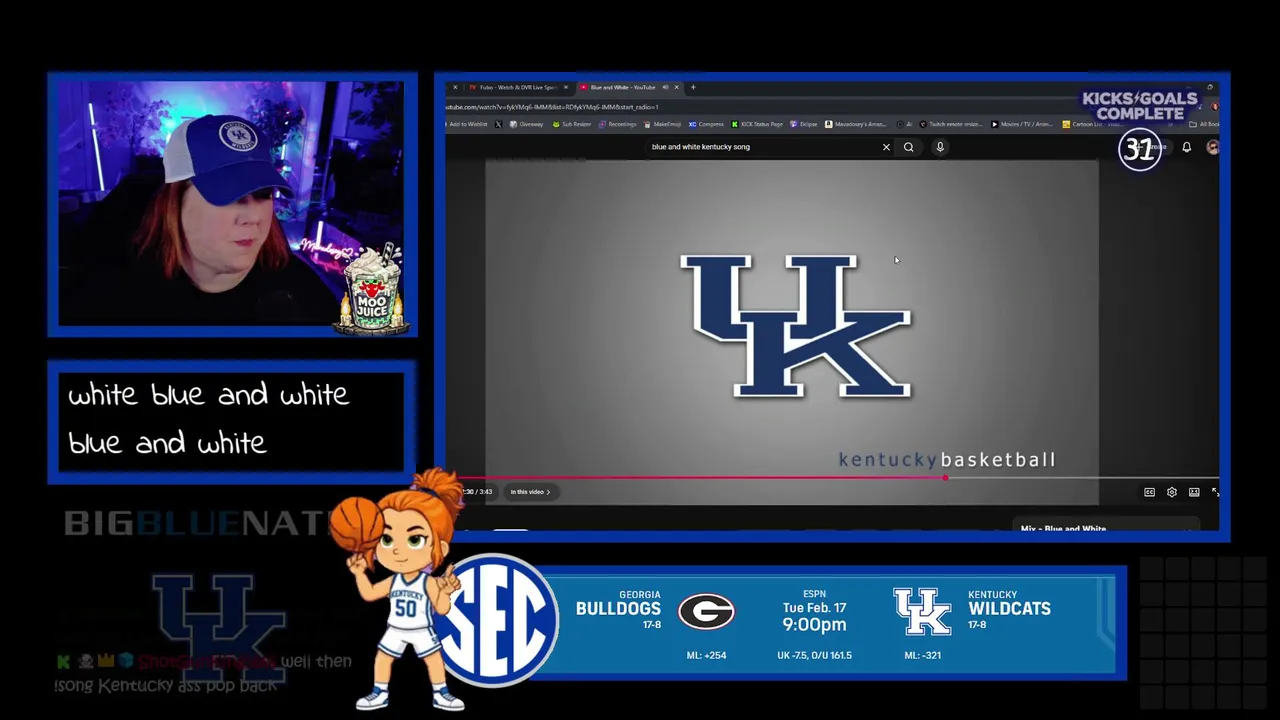Viewport: 1280px width, 720px height.
Task: Click the YouTube search input field
Action: (762, 147)
